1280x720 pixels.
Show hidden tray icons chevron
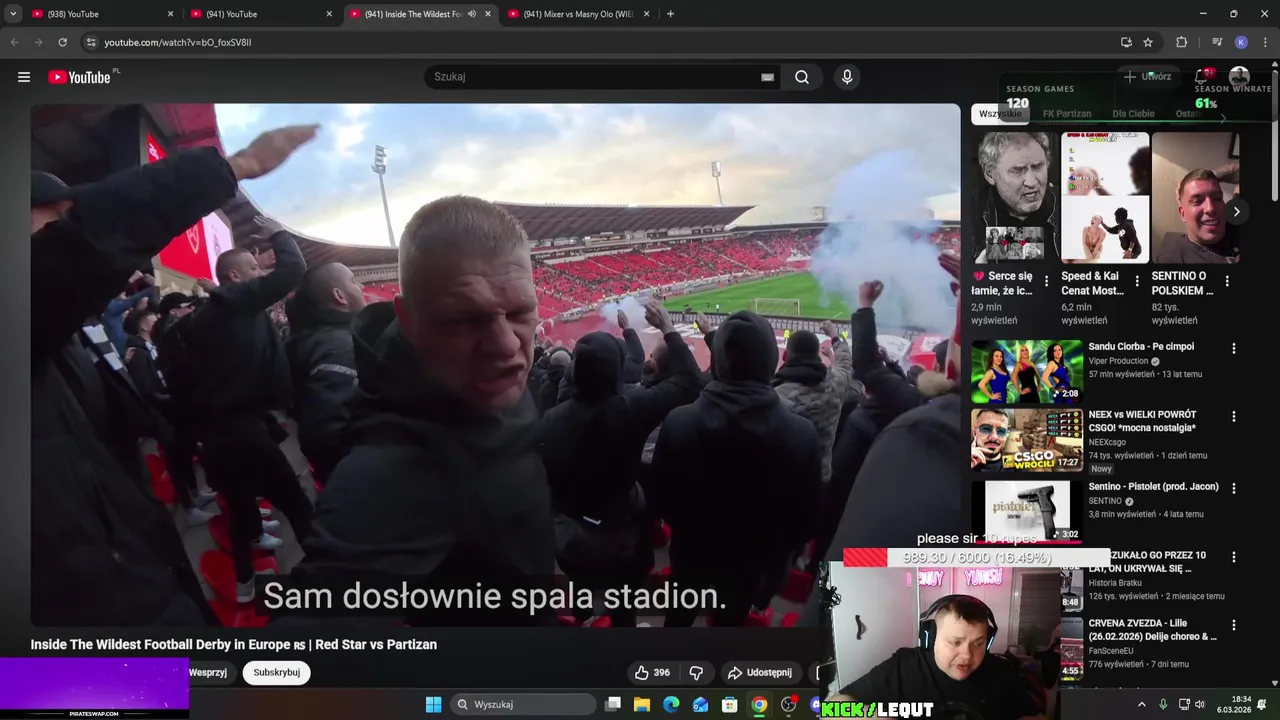point(1142,704)
